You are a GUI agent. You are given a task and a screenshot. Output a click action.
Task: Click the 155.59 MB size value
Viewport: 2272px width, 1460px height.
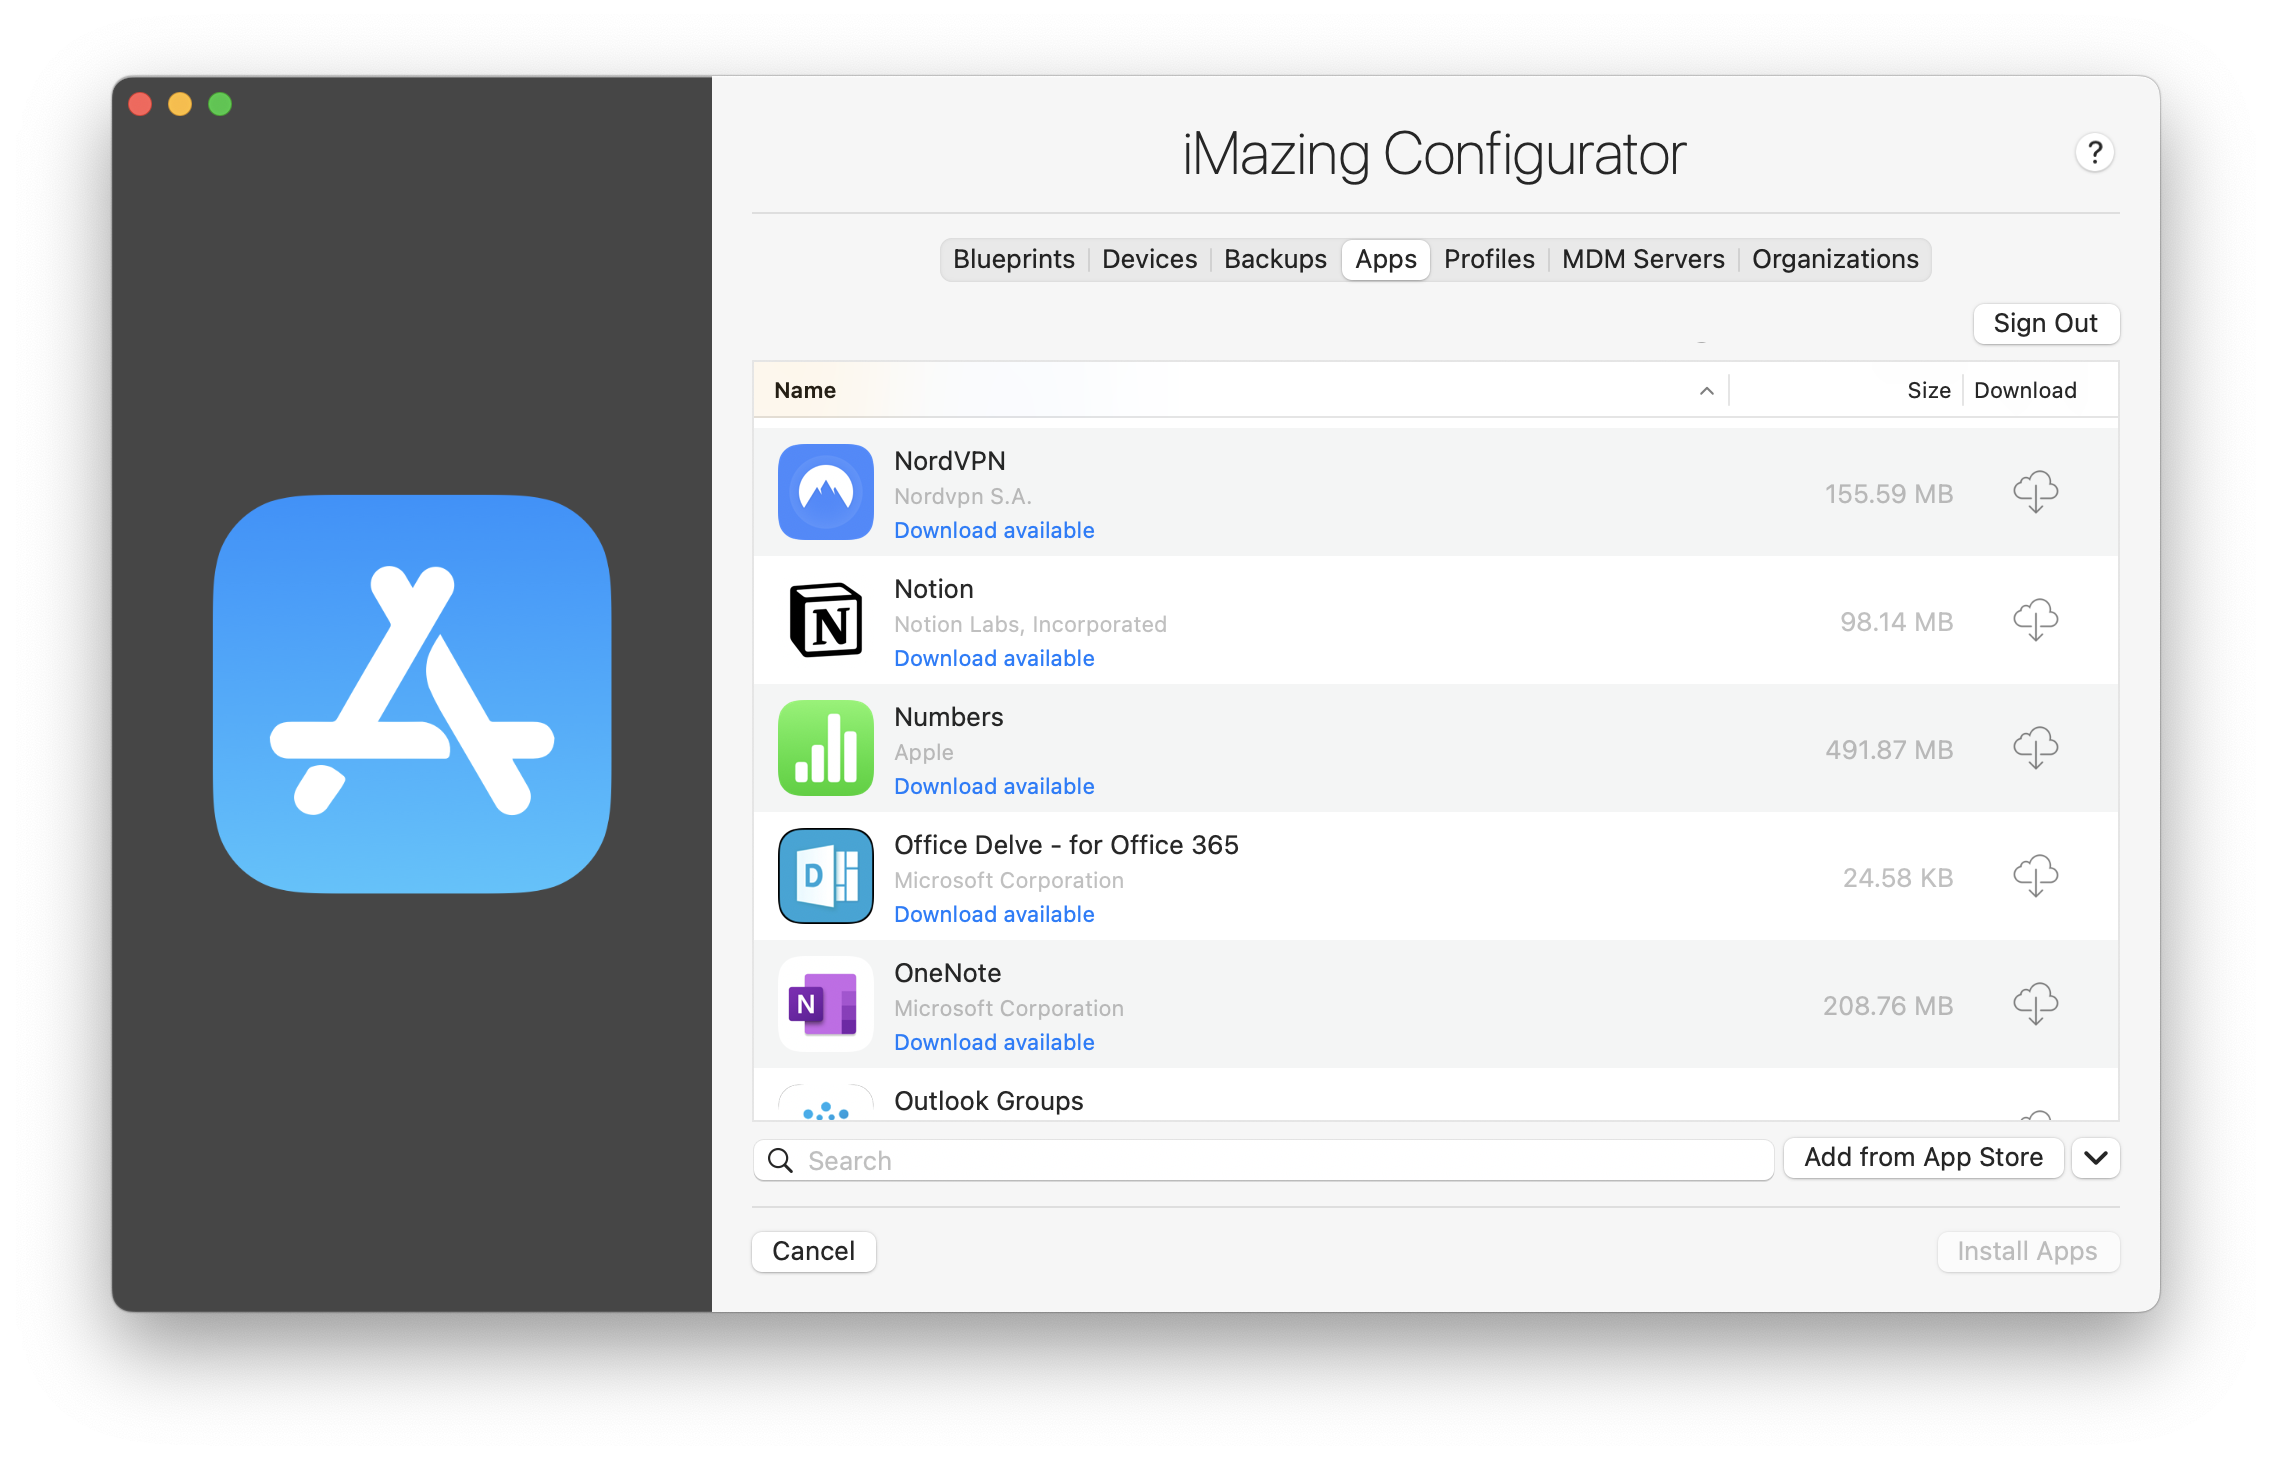(1889, 494)
